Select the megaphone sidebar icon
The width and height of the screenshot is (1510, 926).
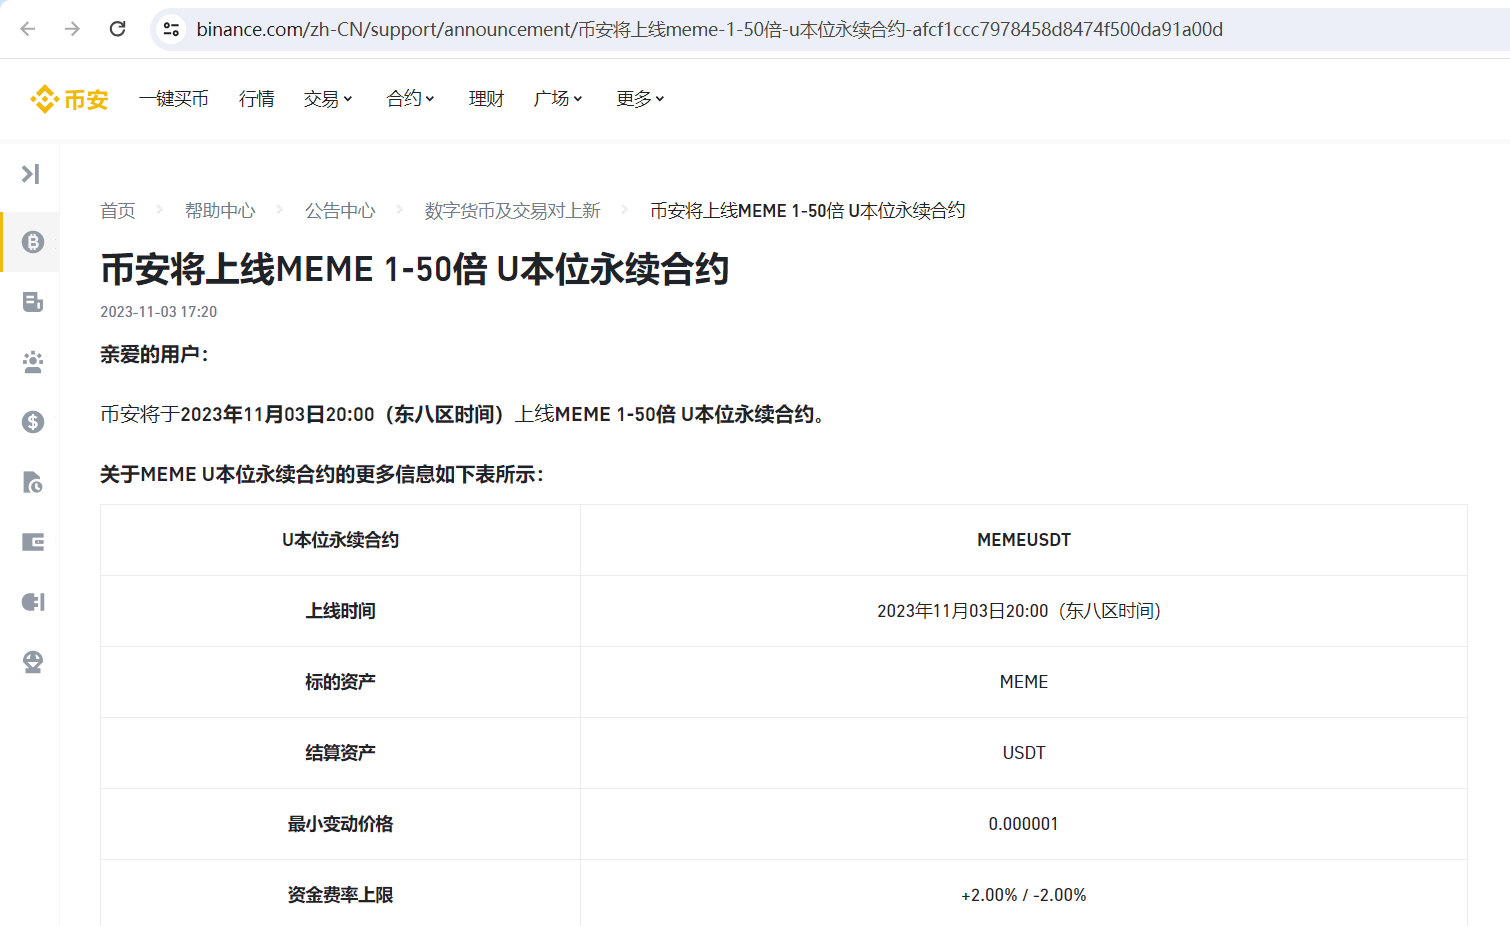[x=33, y=602]
